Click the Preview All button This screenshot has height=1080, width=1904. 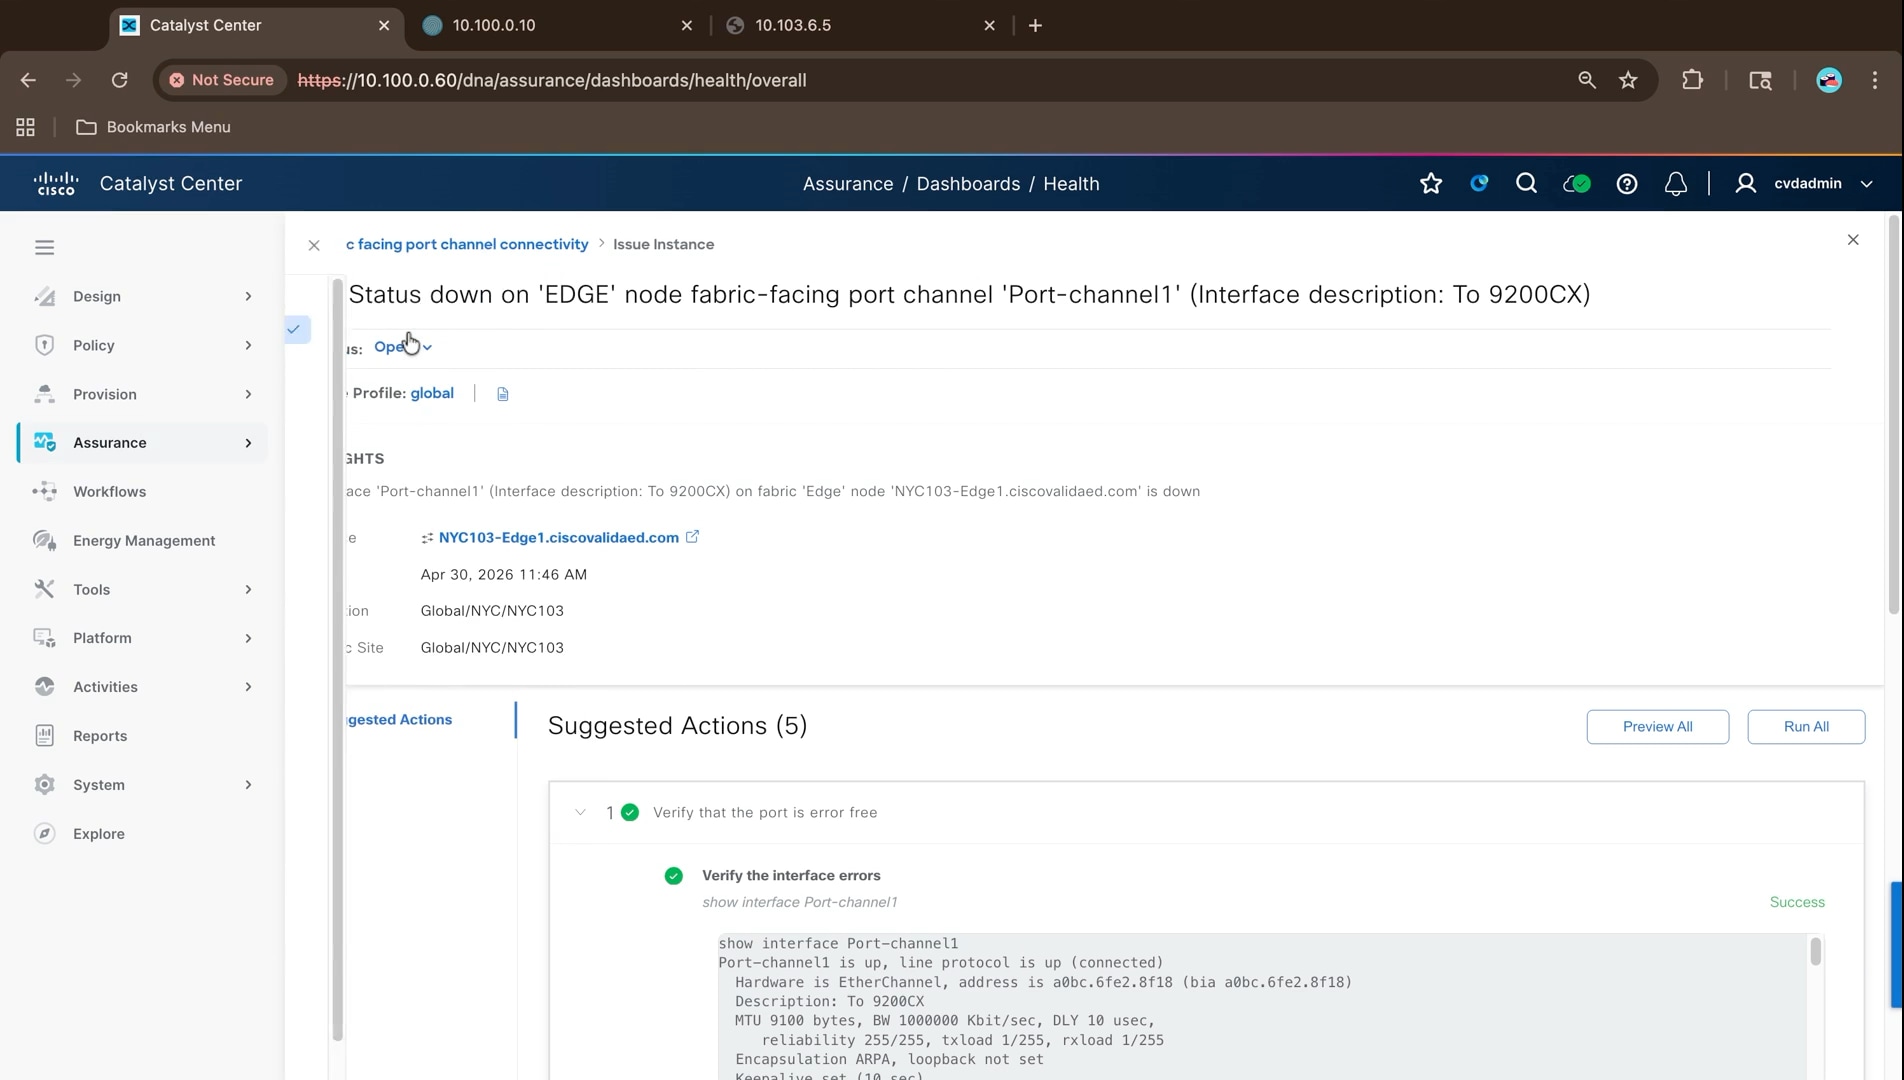click(x=1657, y=726)
